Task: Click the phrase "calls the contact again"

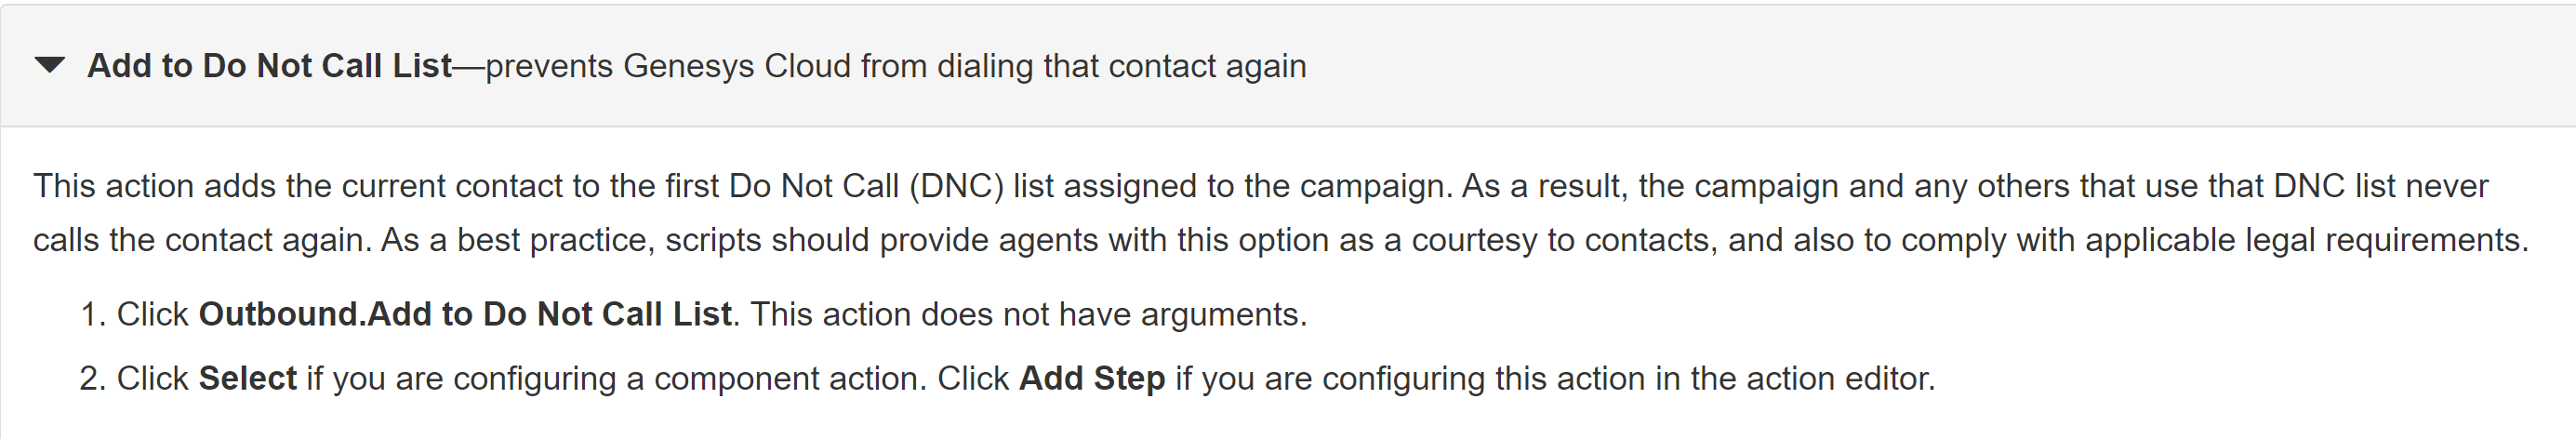Action: click(201, 240)
